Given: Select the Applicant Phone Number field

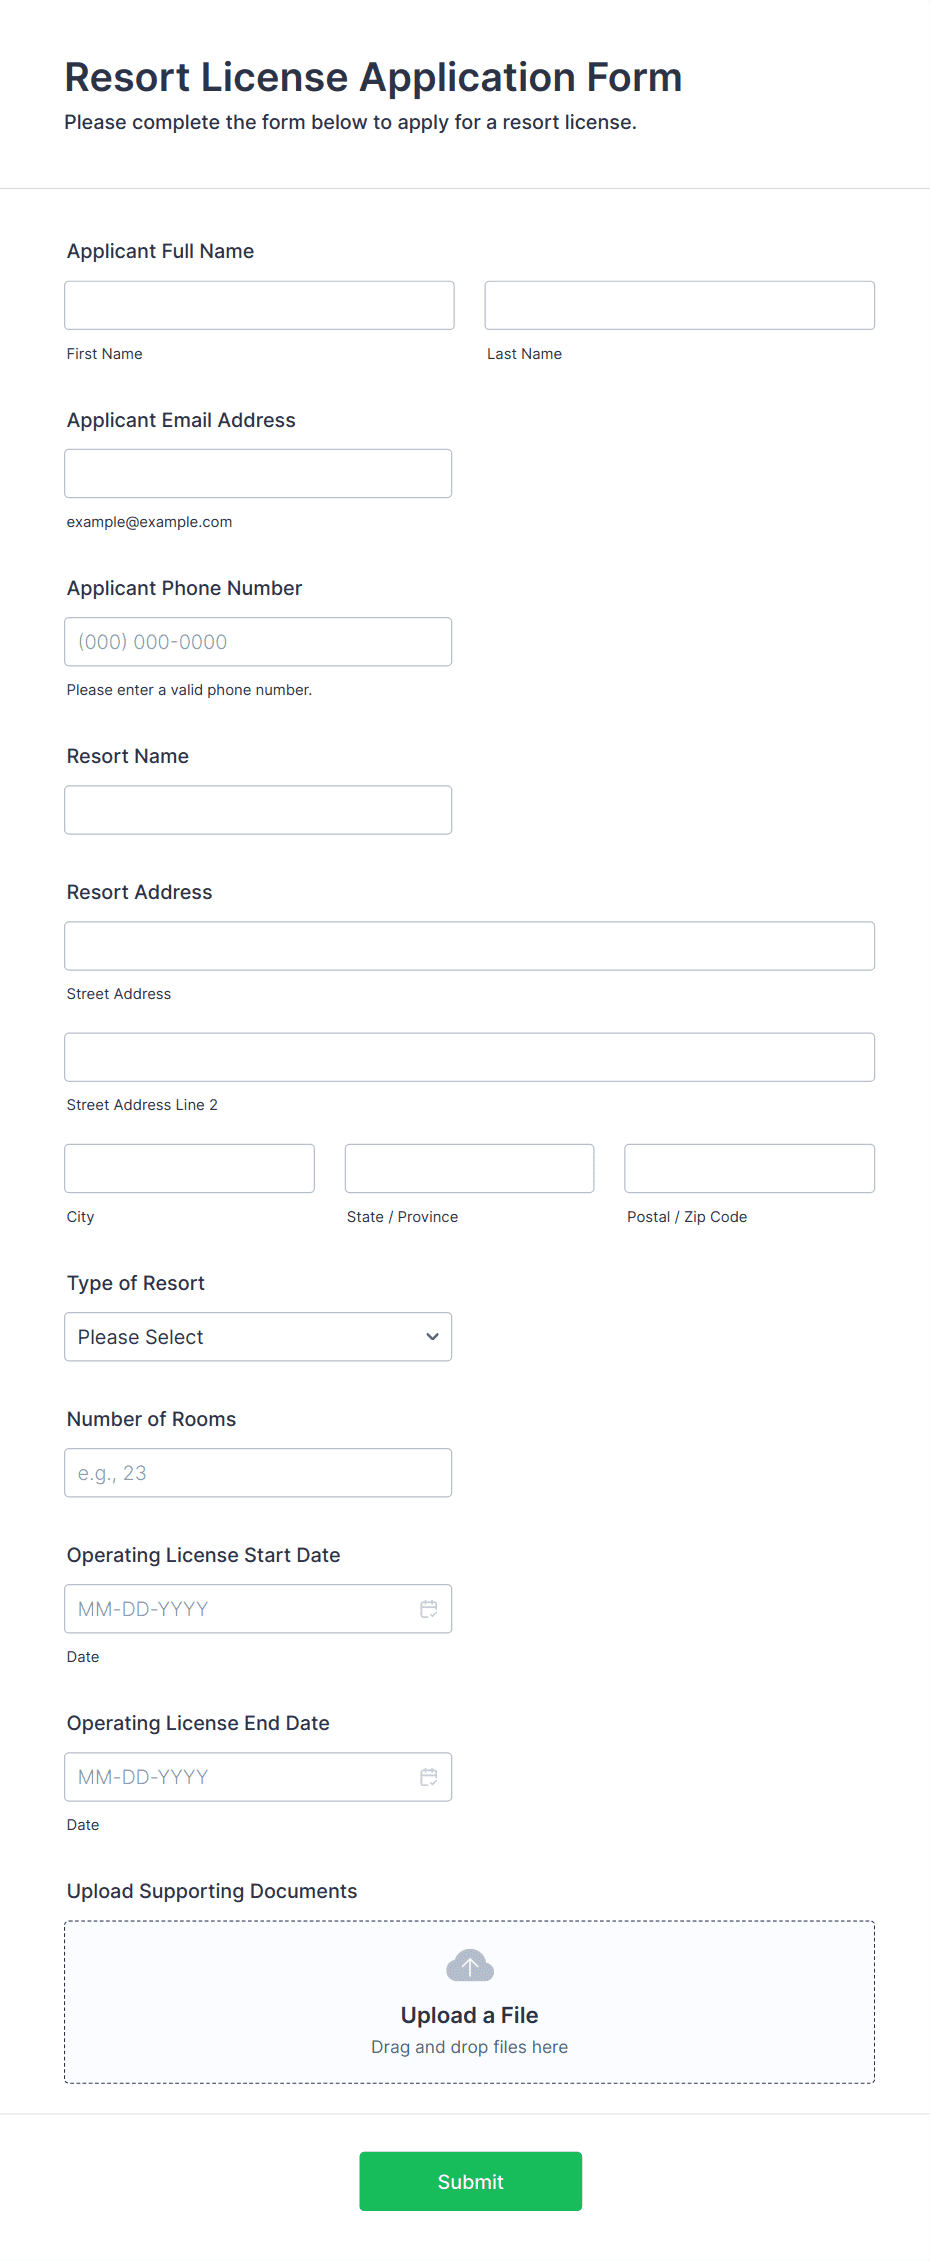Looking at the screenshot, I should pos(258,642).
